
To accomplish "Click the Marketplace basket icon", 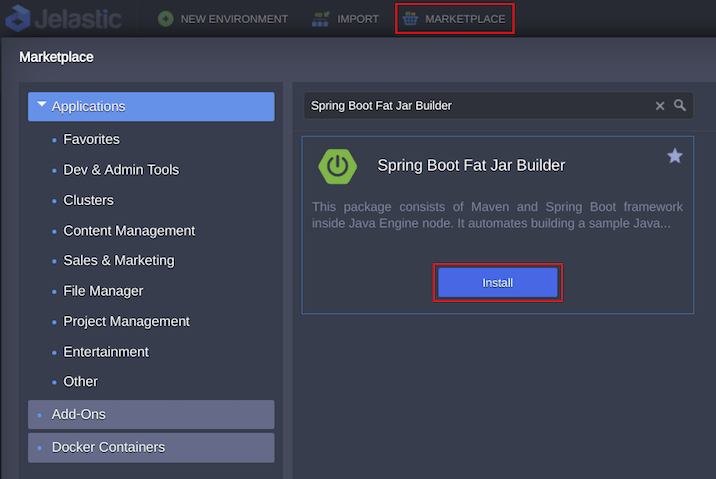I will tap(410, 19).
